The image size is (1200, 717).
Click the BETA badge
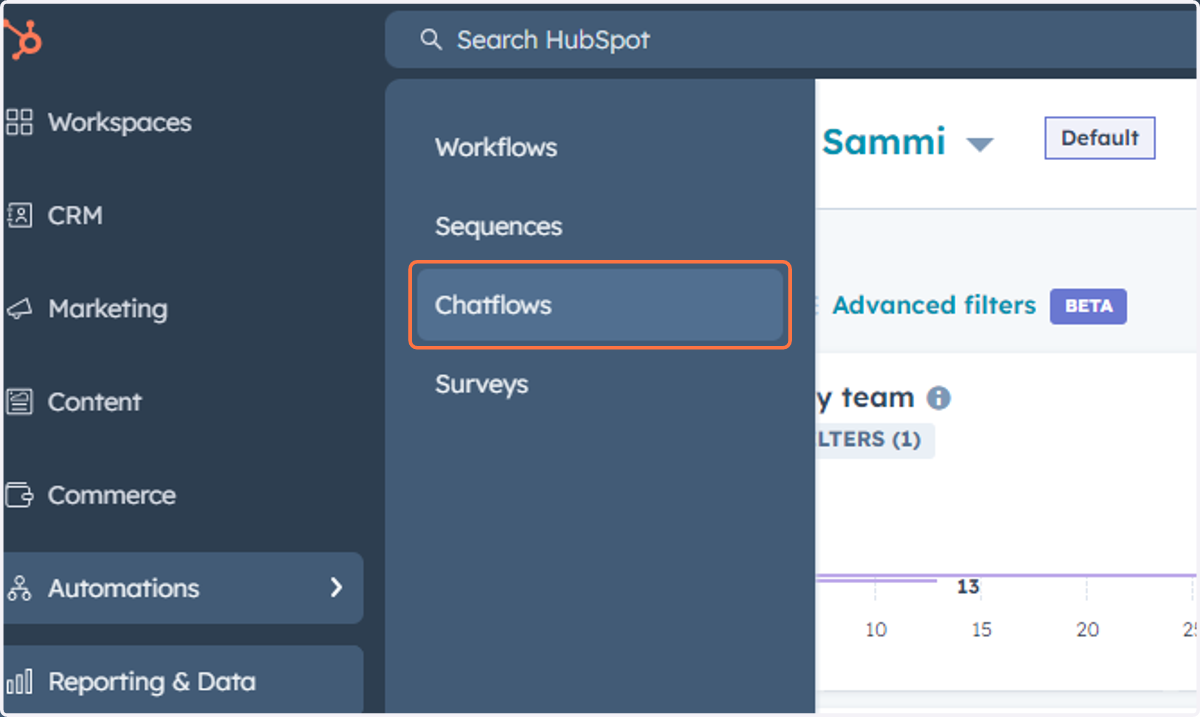click(x=1088, y=306)
